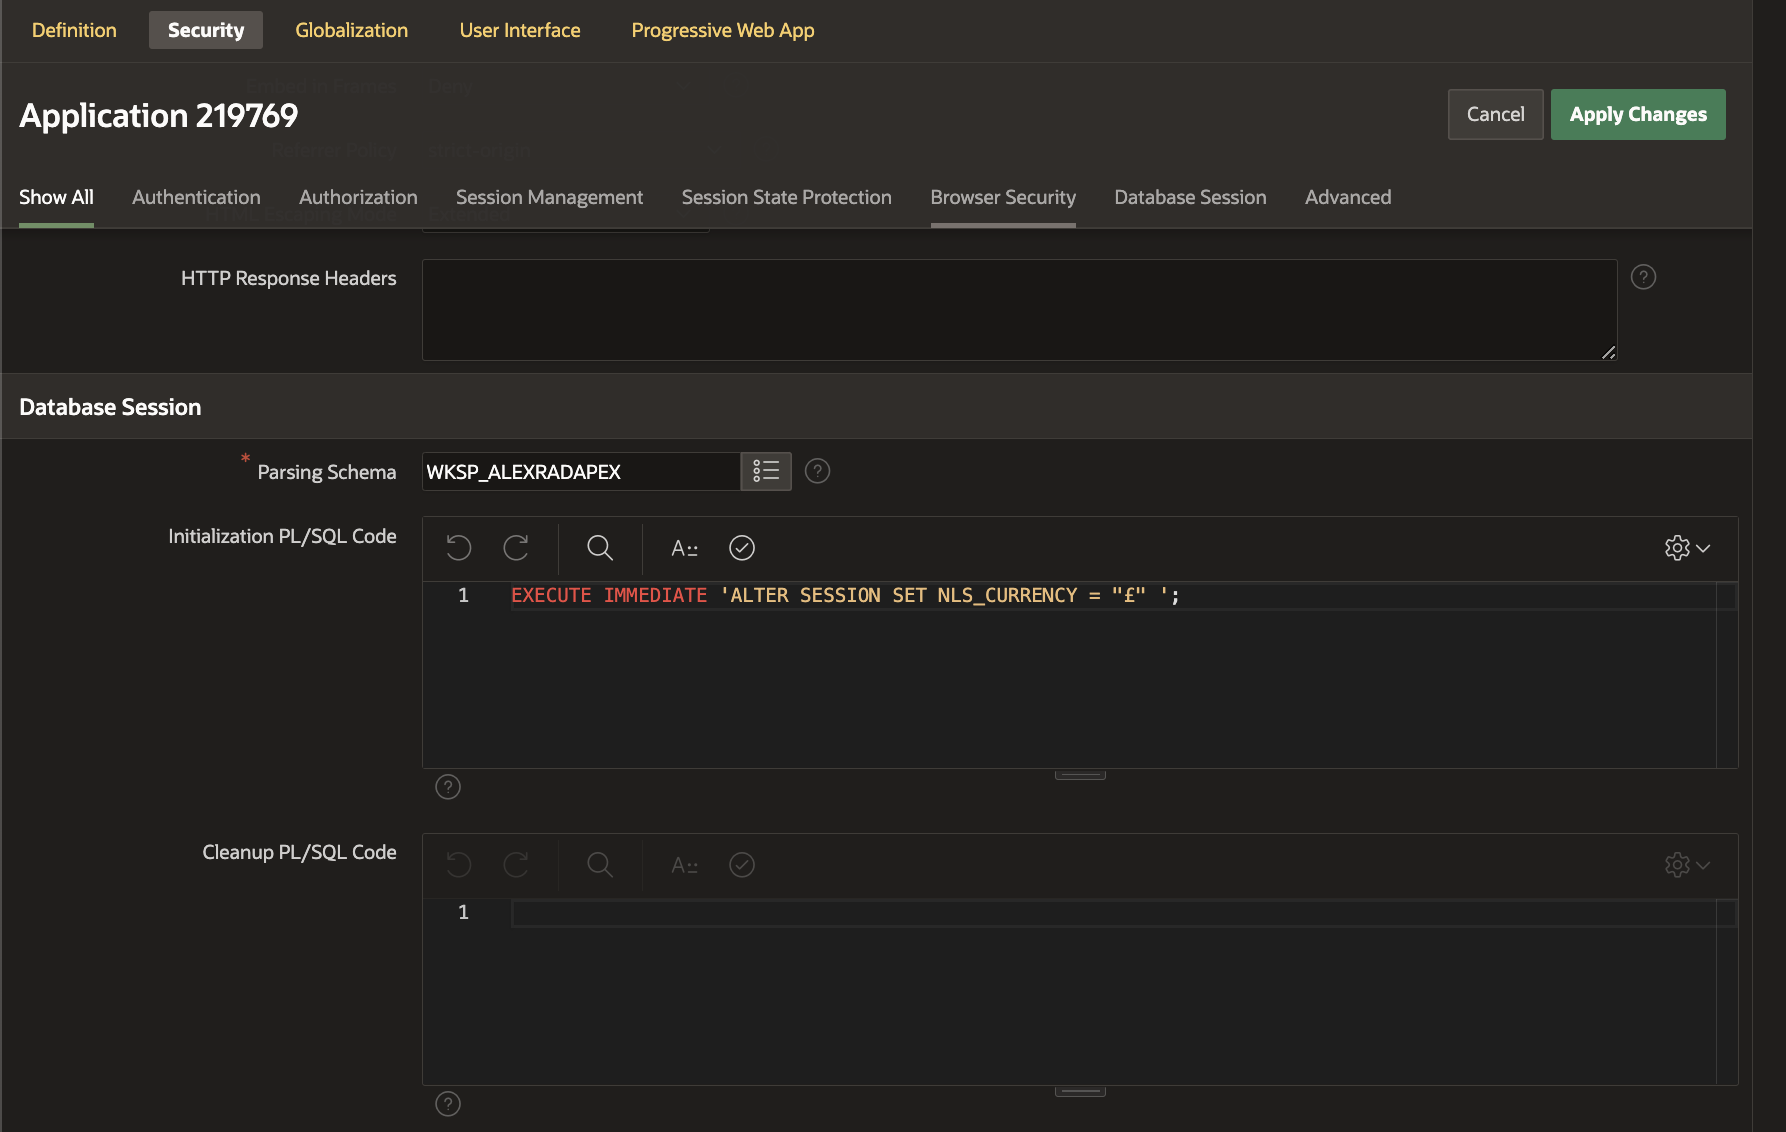Show help for HTTP Response Headers

point(1643,277)
